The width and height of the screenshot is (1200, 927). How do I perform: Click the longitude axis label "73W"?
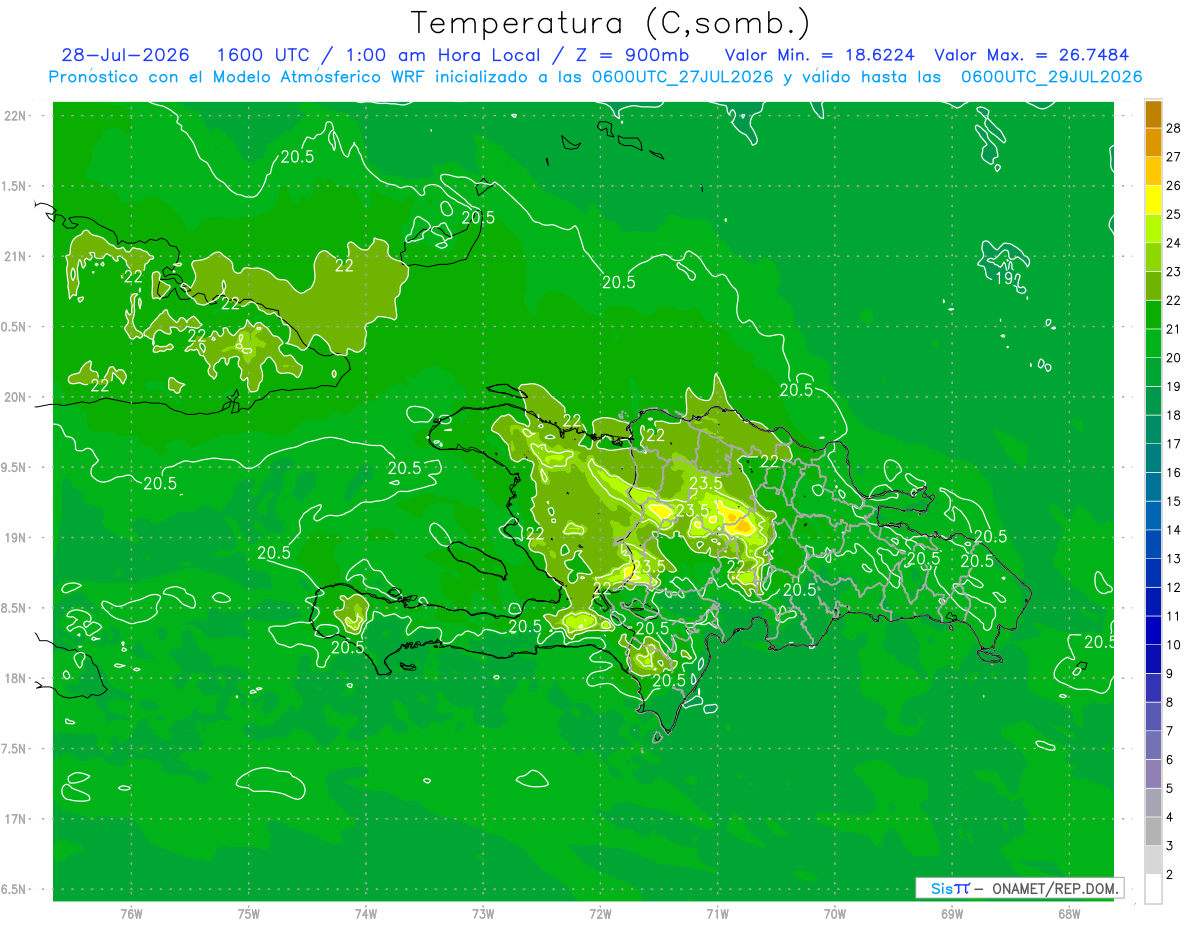tap(483, 913)
